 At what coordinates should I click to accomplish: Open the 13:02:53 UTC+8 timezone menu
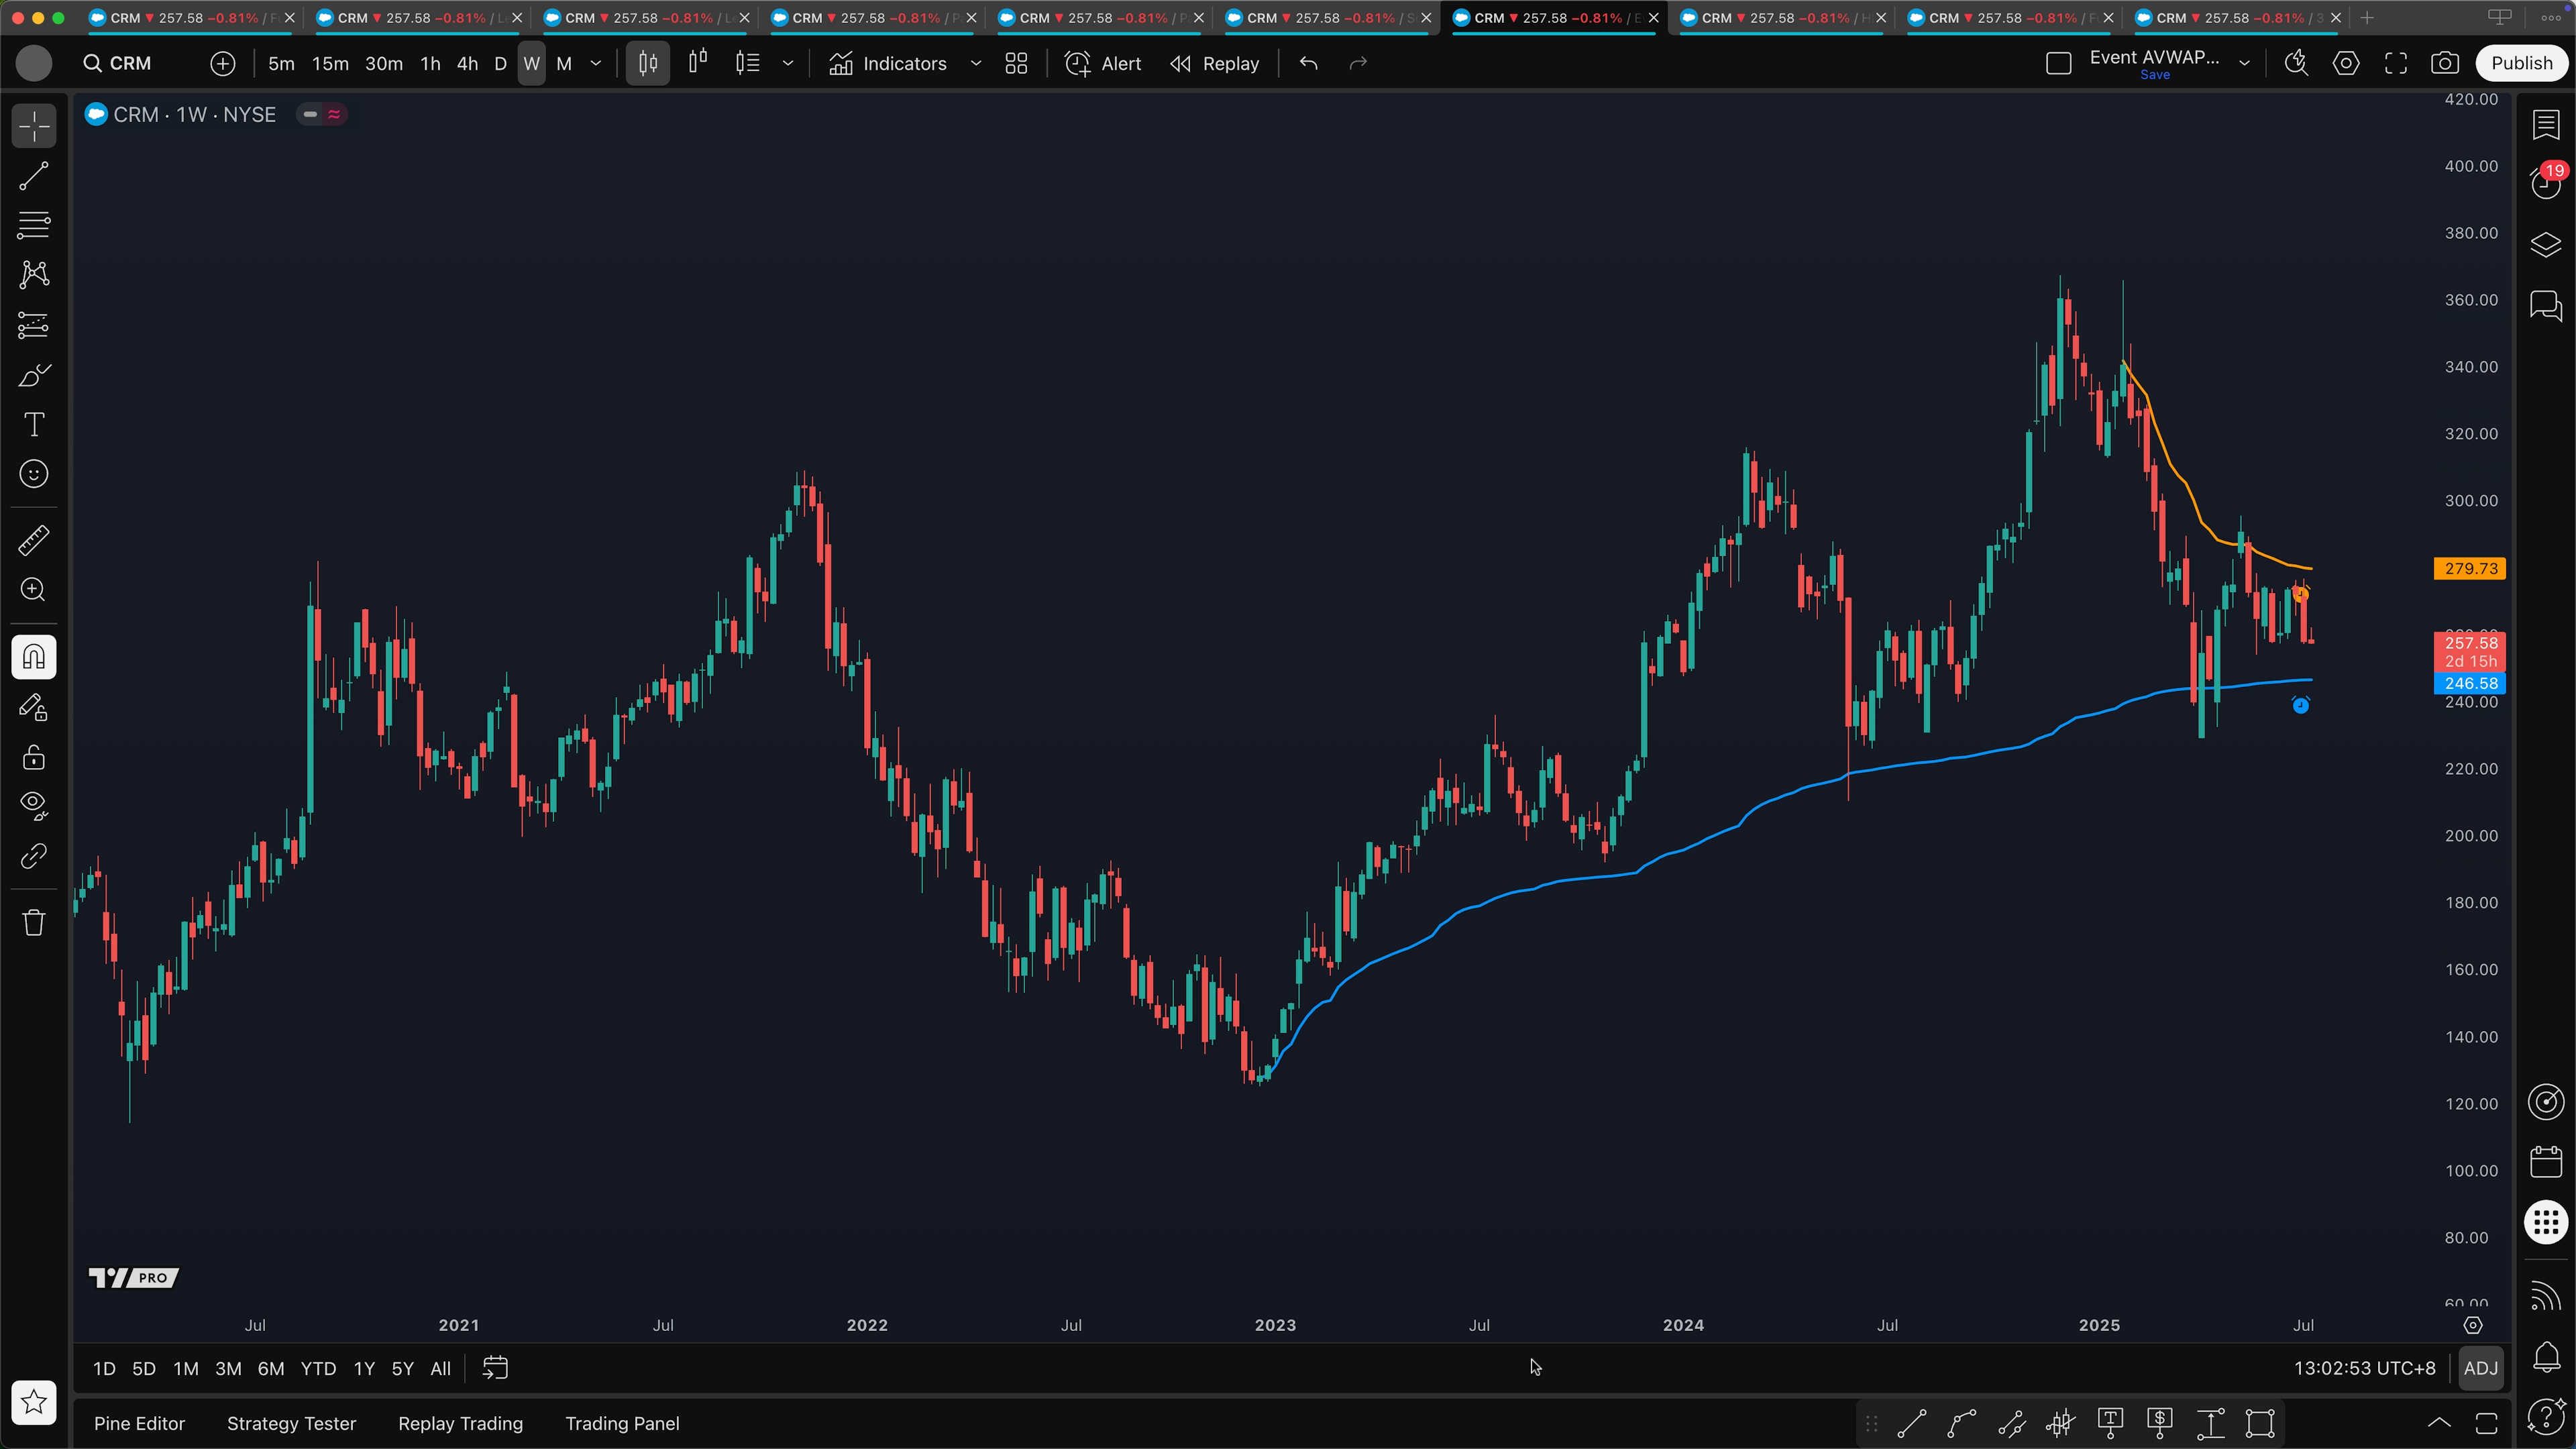tap(2364, 1369)
